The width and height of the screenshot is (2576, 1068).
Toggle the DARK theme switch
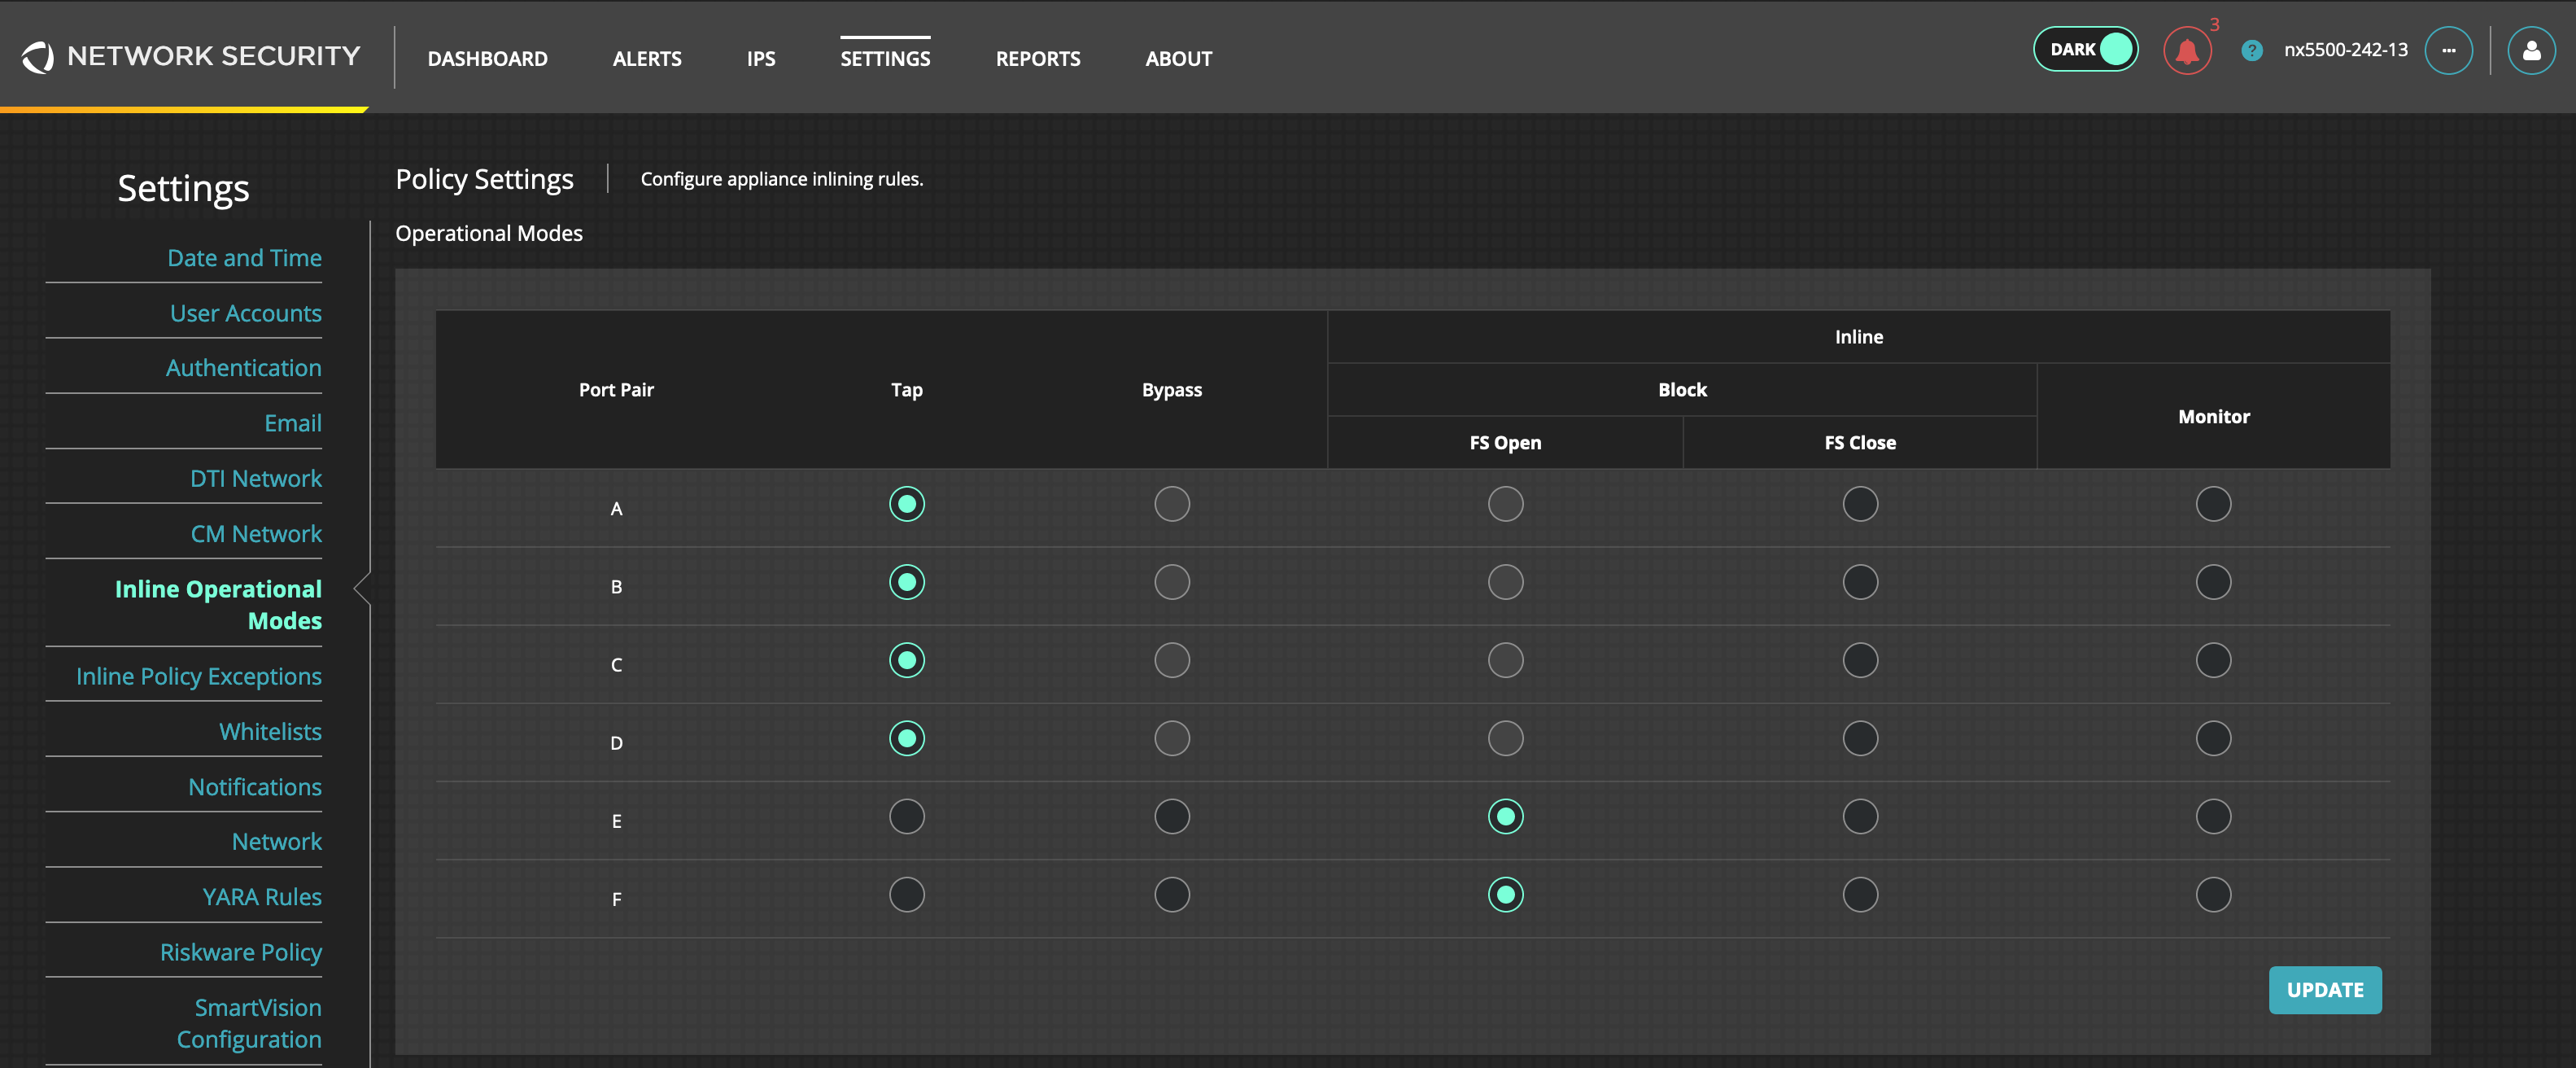click(x=2086, y=48)
